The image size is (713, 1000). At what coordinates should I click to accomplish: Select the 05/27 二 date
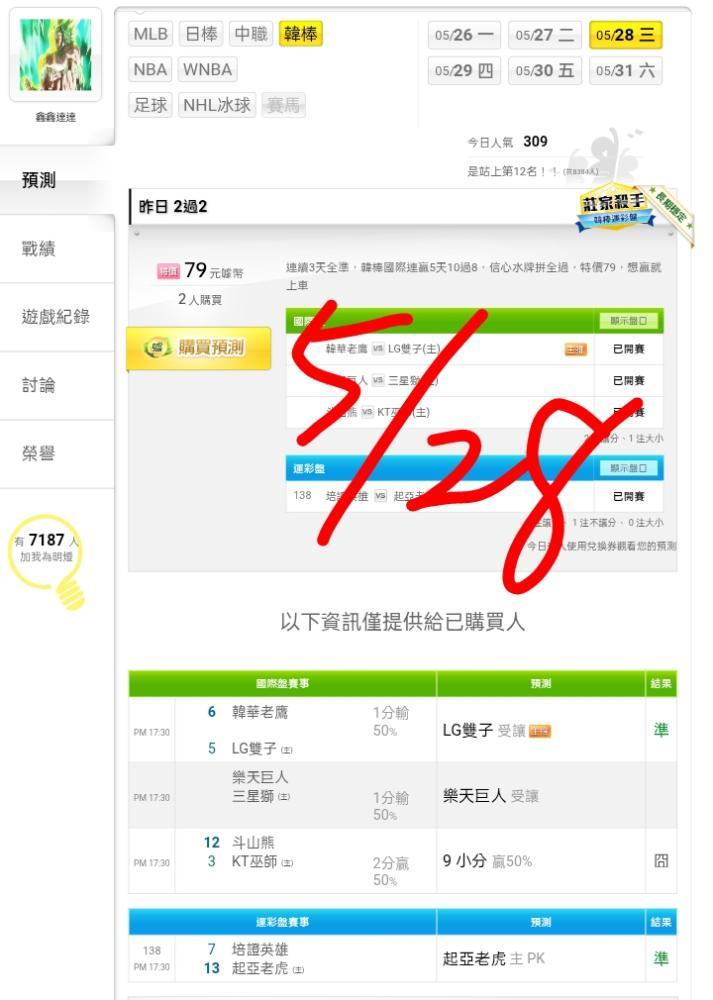point(545,35)
